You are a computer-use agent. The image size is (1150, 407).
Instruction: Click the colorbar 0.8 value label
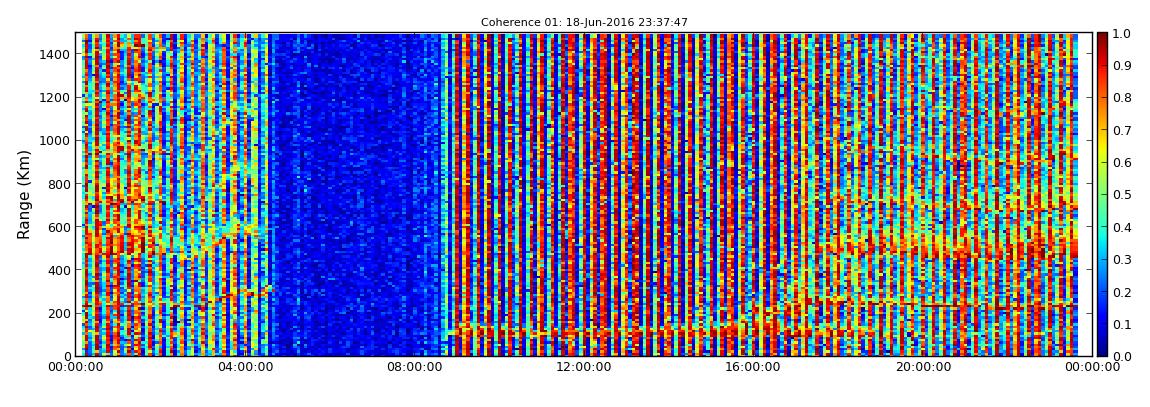point(1121,98)
